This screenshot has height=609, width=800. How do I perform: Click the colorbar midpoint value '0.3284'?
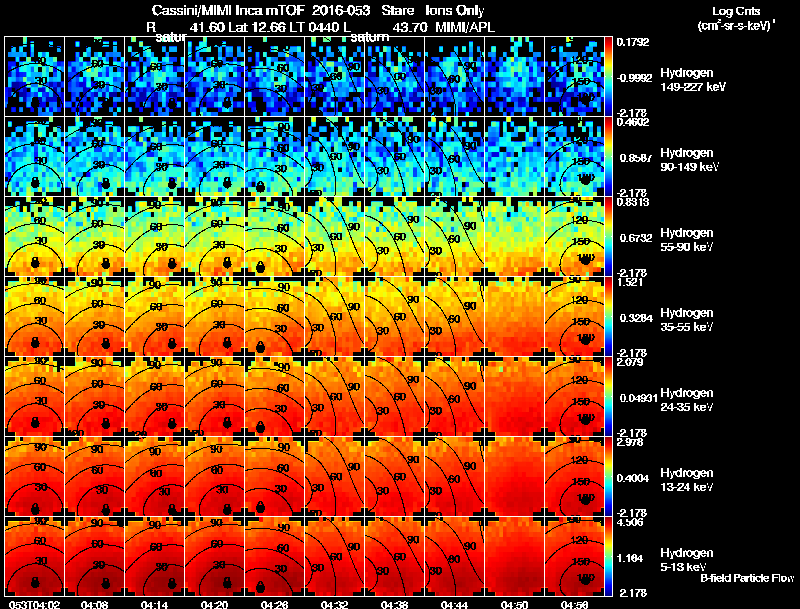pyautogui.click(x=636, y=318)
